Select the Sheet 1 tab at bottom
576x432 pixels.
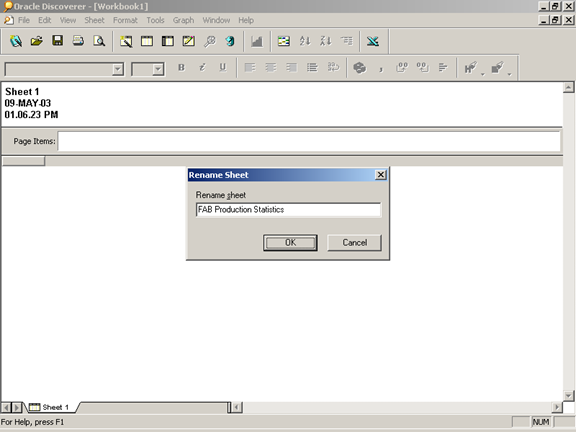pos(50,407)
